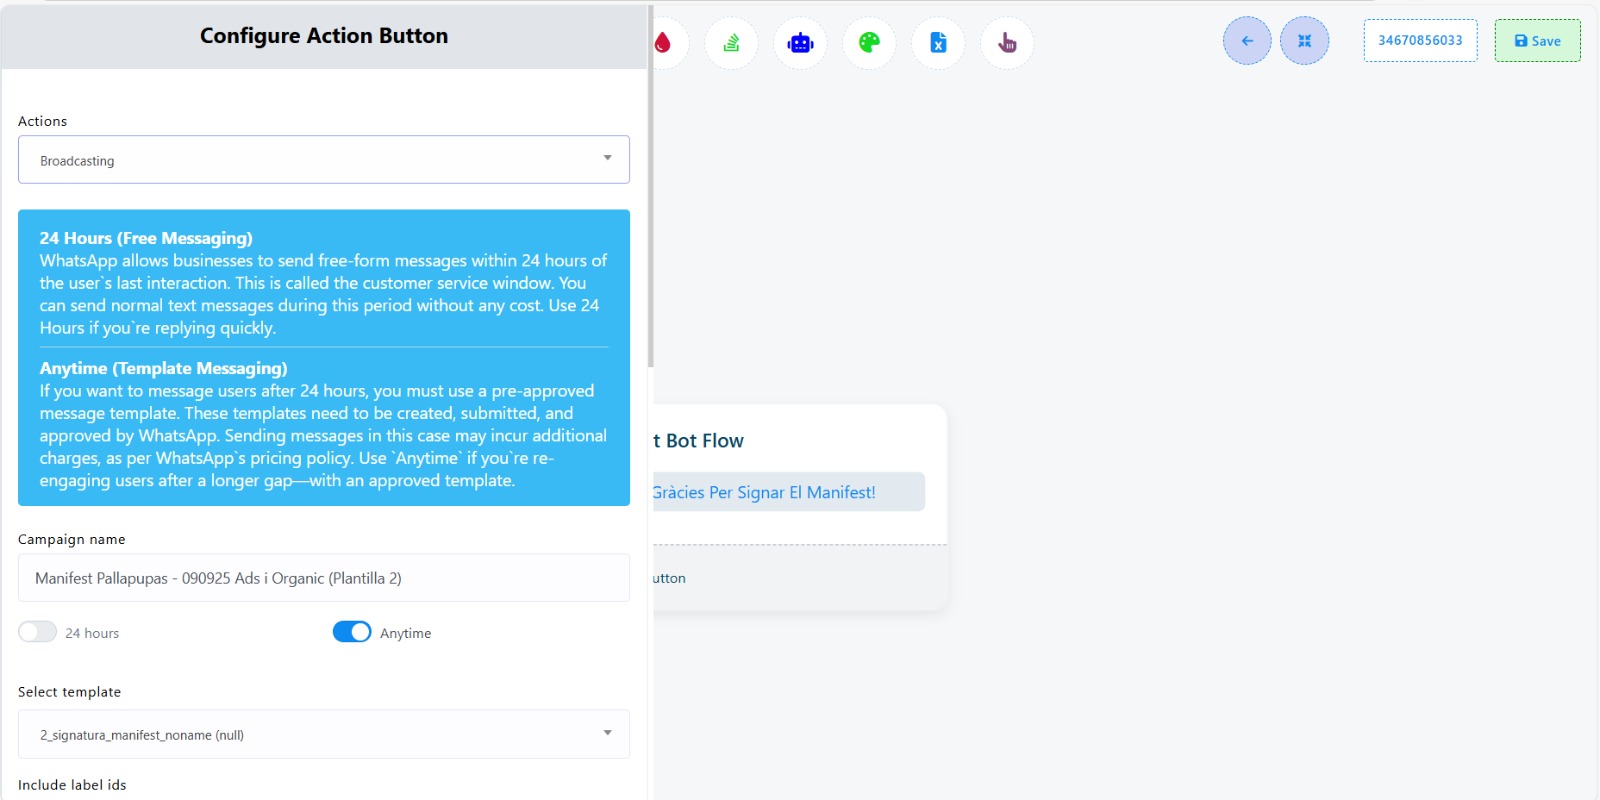Open the Actions Broadcasting dropdown
The image size is (1600, 800).
[x=324, y=160]
